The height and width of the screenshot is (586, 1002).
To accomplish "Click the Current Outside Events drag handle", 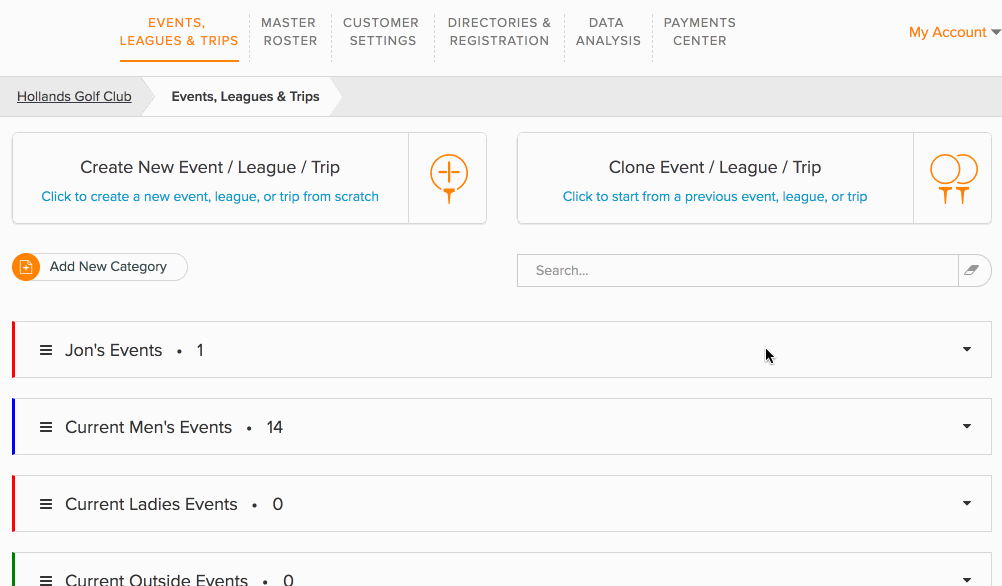I will [46, 580].
